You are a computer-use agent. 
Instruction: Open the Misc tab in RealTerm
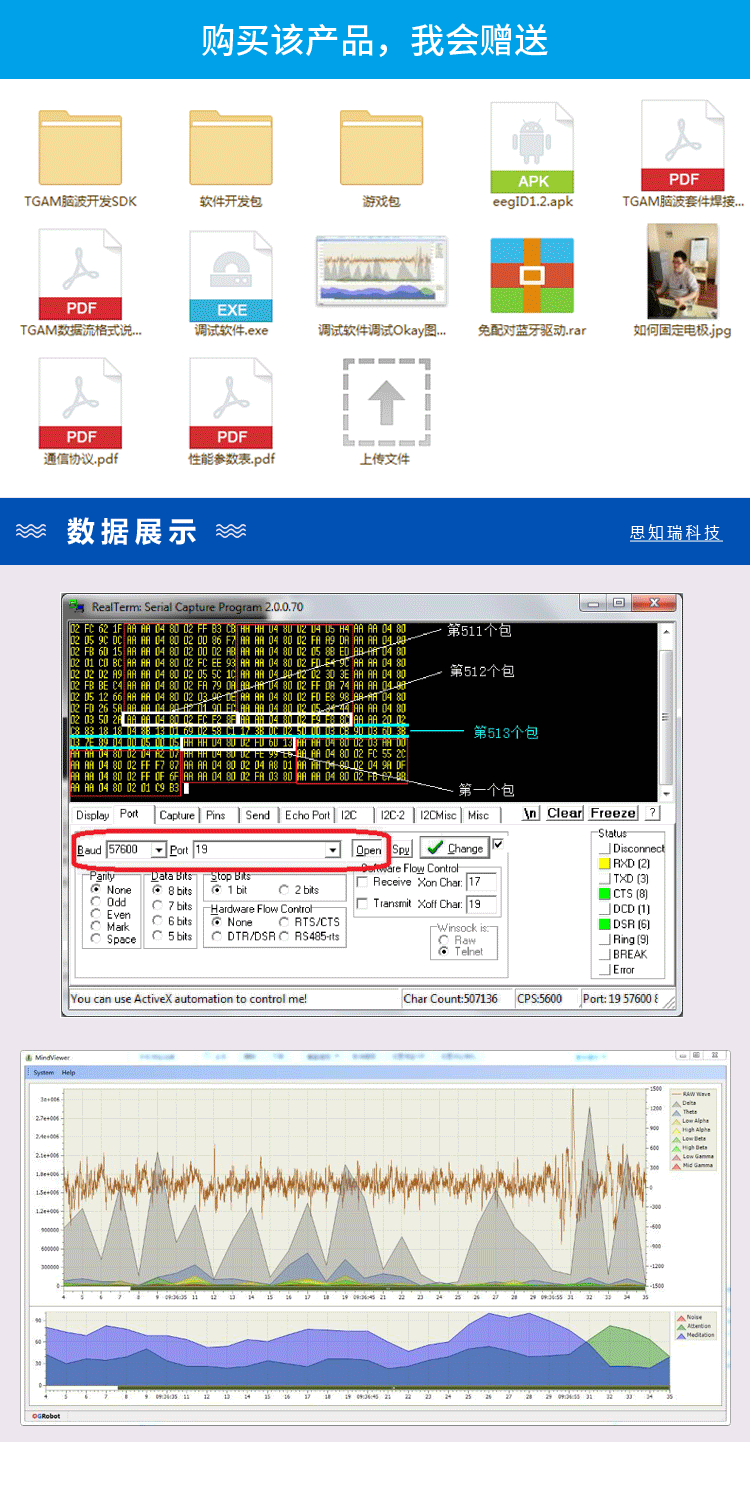(478, 815)
